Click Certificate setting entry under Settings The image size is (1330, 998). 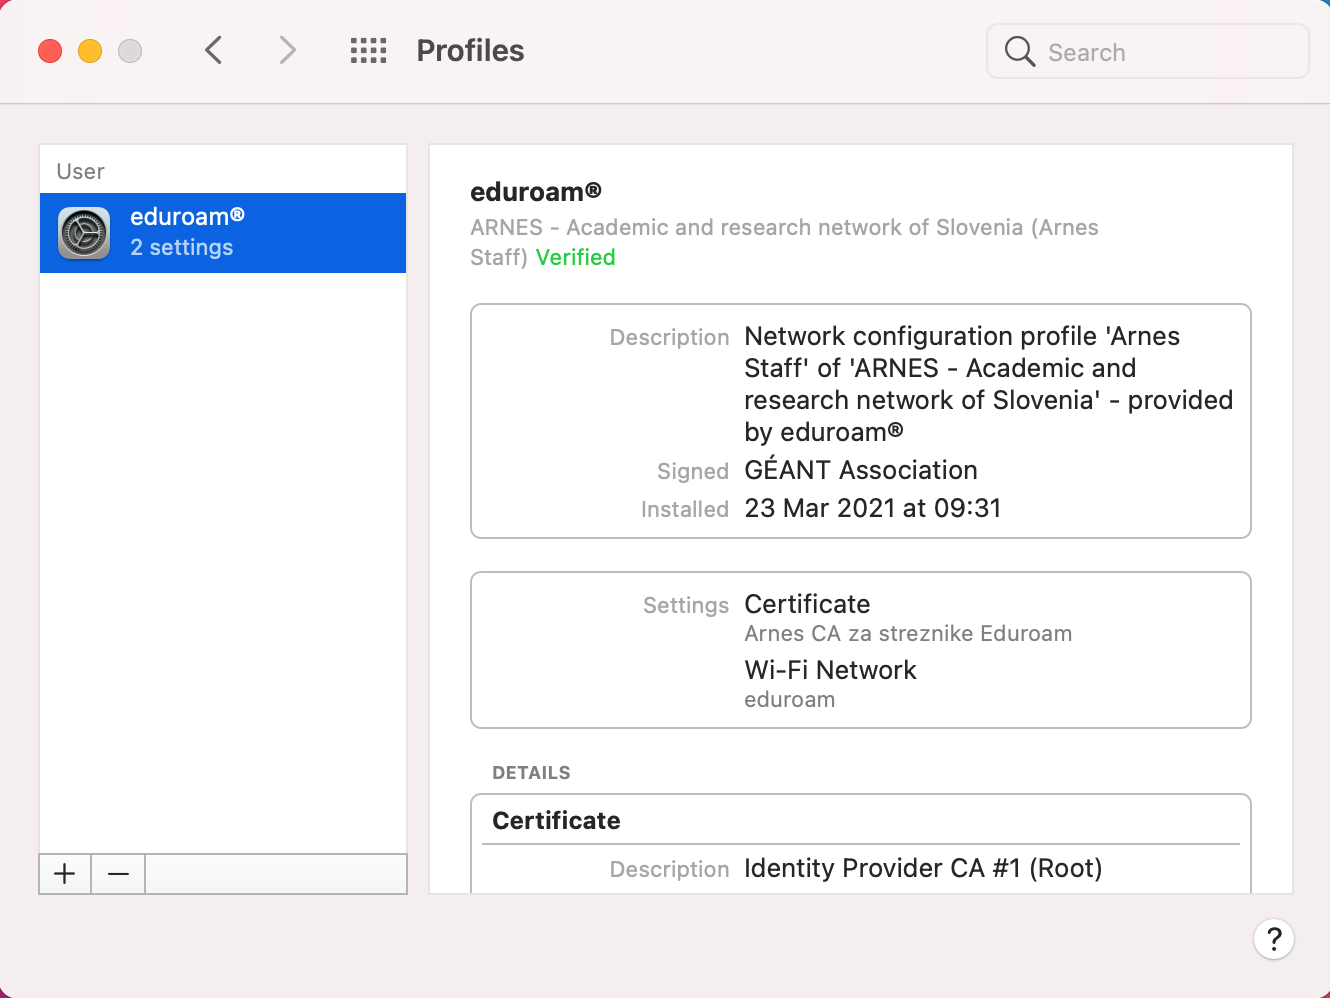coord(807,604)
